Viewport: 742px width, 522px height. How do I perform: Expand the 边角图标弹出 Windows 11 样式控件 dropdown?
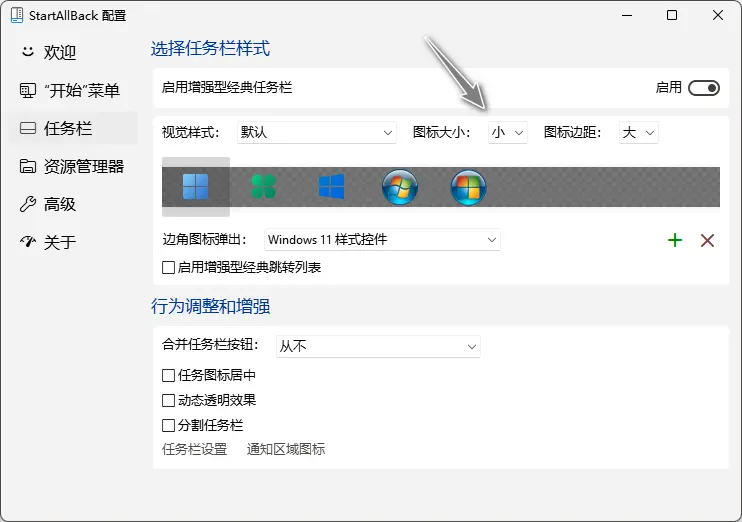click(382, 240)
